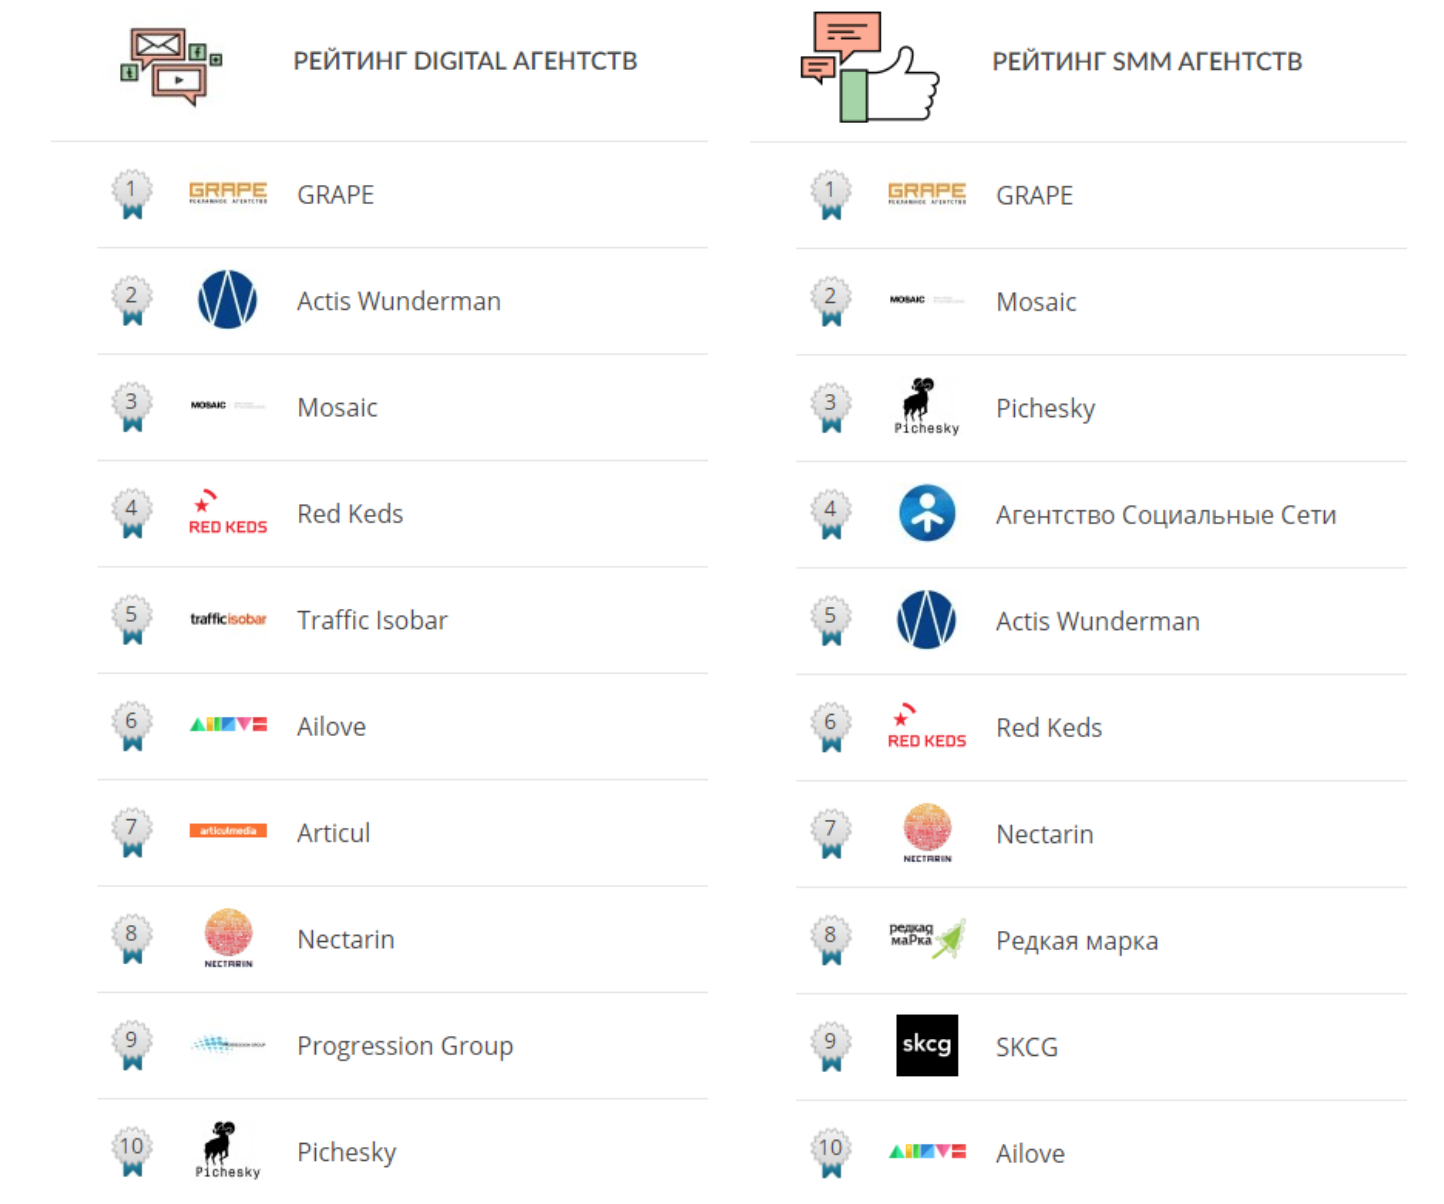Click Ailove logo in the SMM rating

(927, 1152)
